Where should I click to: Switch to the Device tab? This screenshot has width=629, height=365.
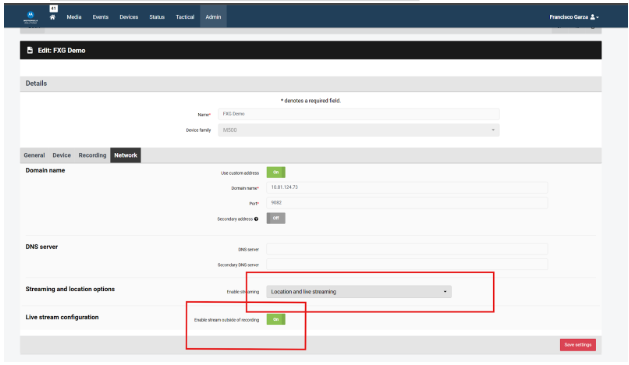point(61,155)
